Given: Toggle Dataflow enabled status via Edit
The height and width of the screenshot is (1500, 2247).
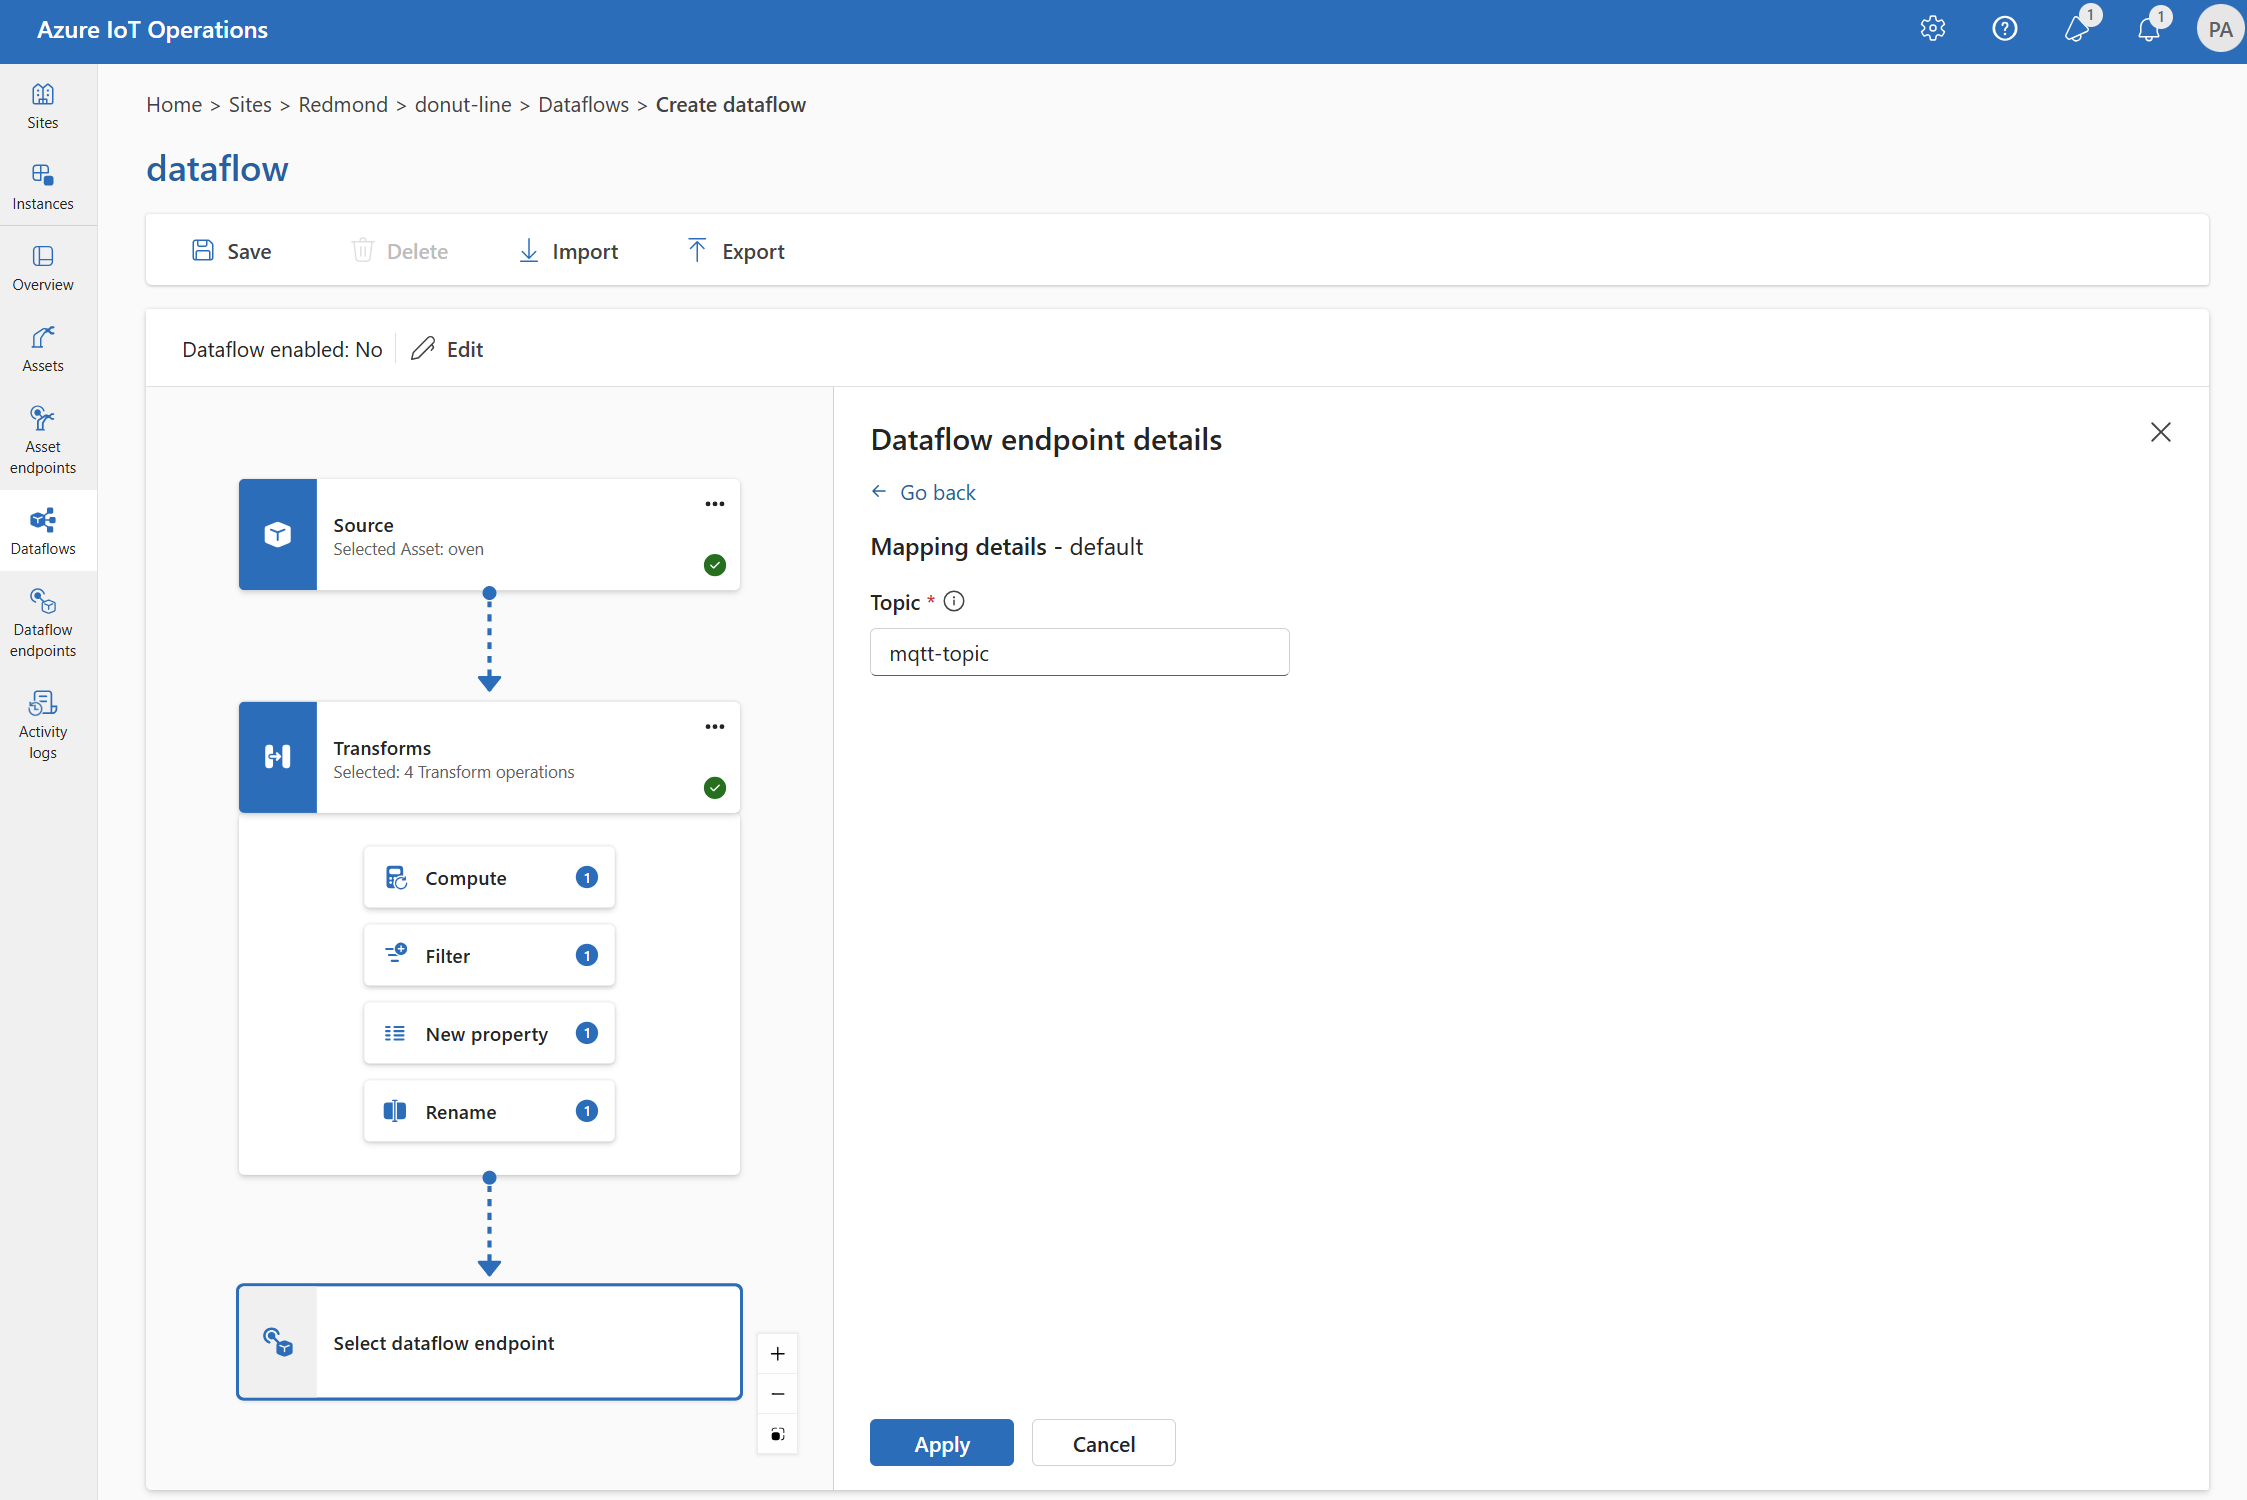Looking at the screenshot, I should pos(447,348).
